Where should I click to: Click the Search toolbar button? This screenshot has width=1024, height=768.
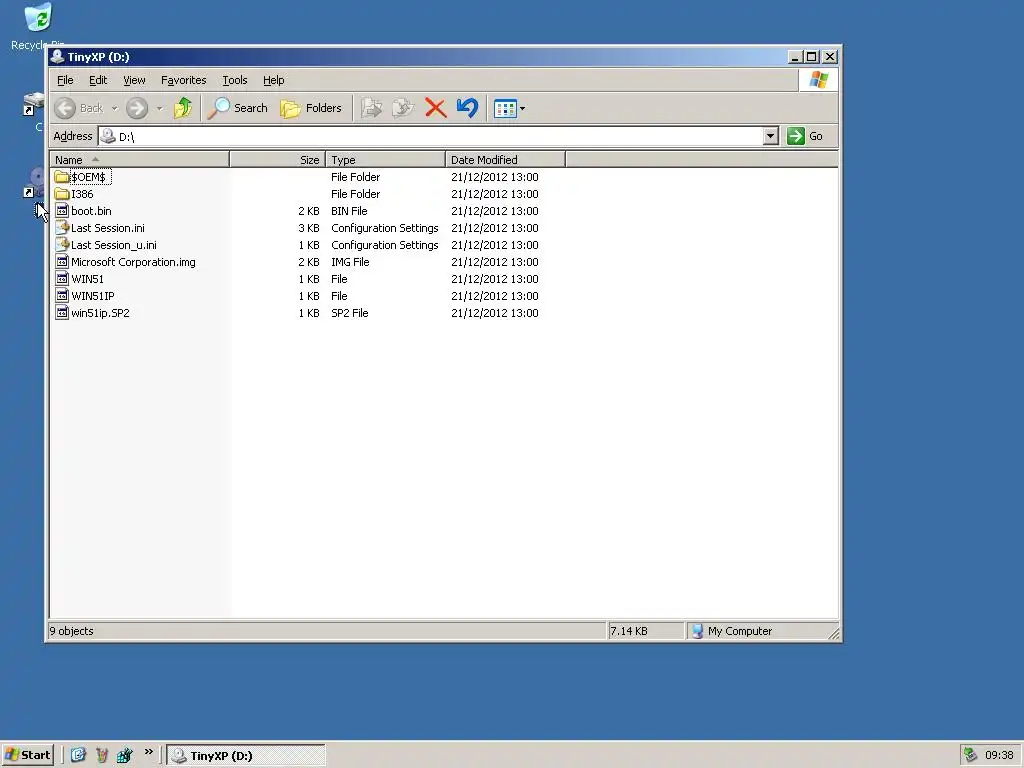click(x=238, y=108)
